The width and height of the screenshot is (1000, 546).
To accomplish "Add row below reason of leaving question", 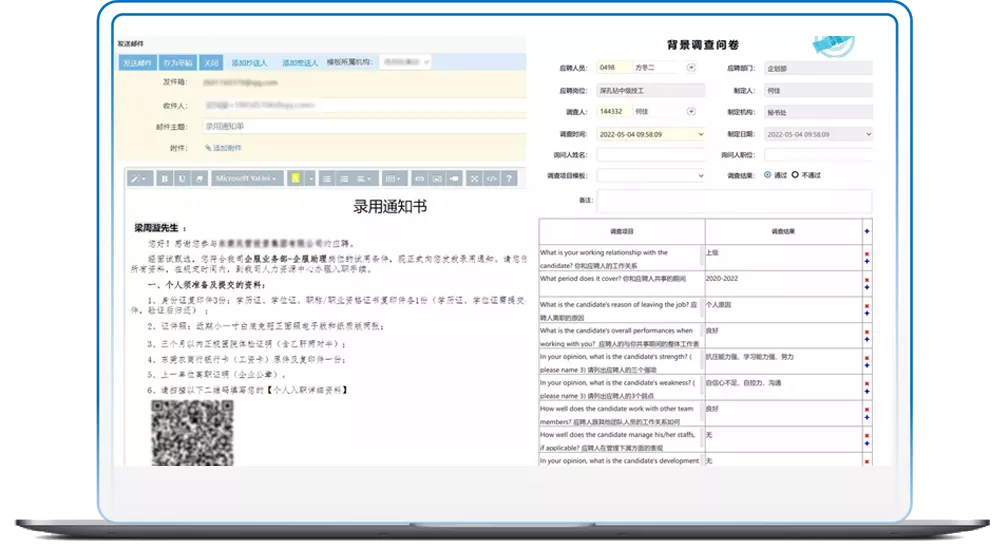I will click(x=867, y=314).
